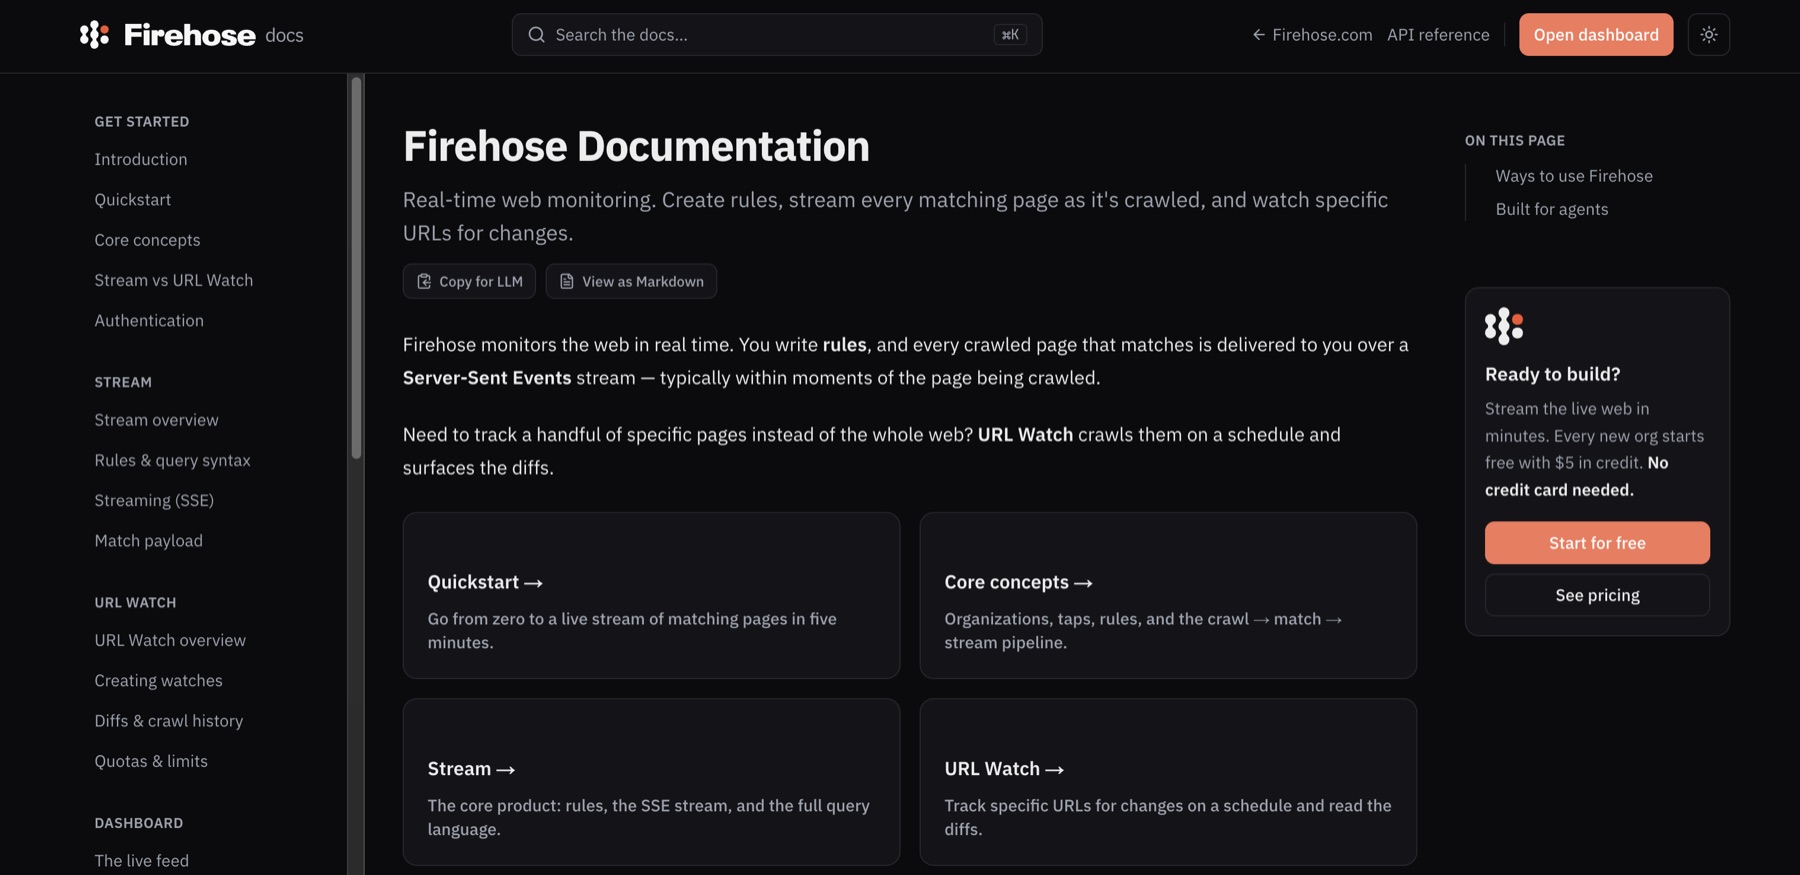Open the Core concepts card
This screenshot has height=875, width=1800.
1168,596
